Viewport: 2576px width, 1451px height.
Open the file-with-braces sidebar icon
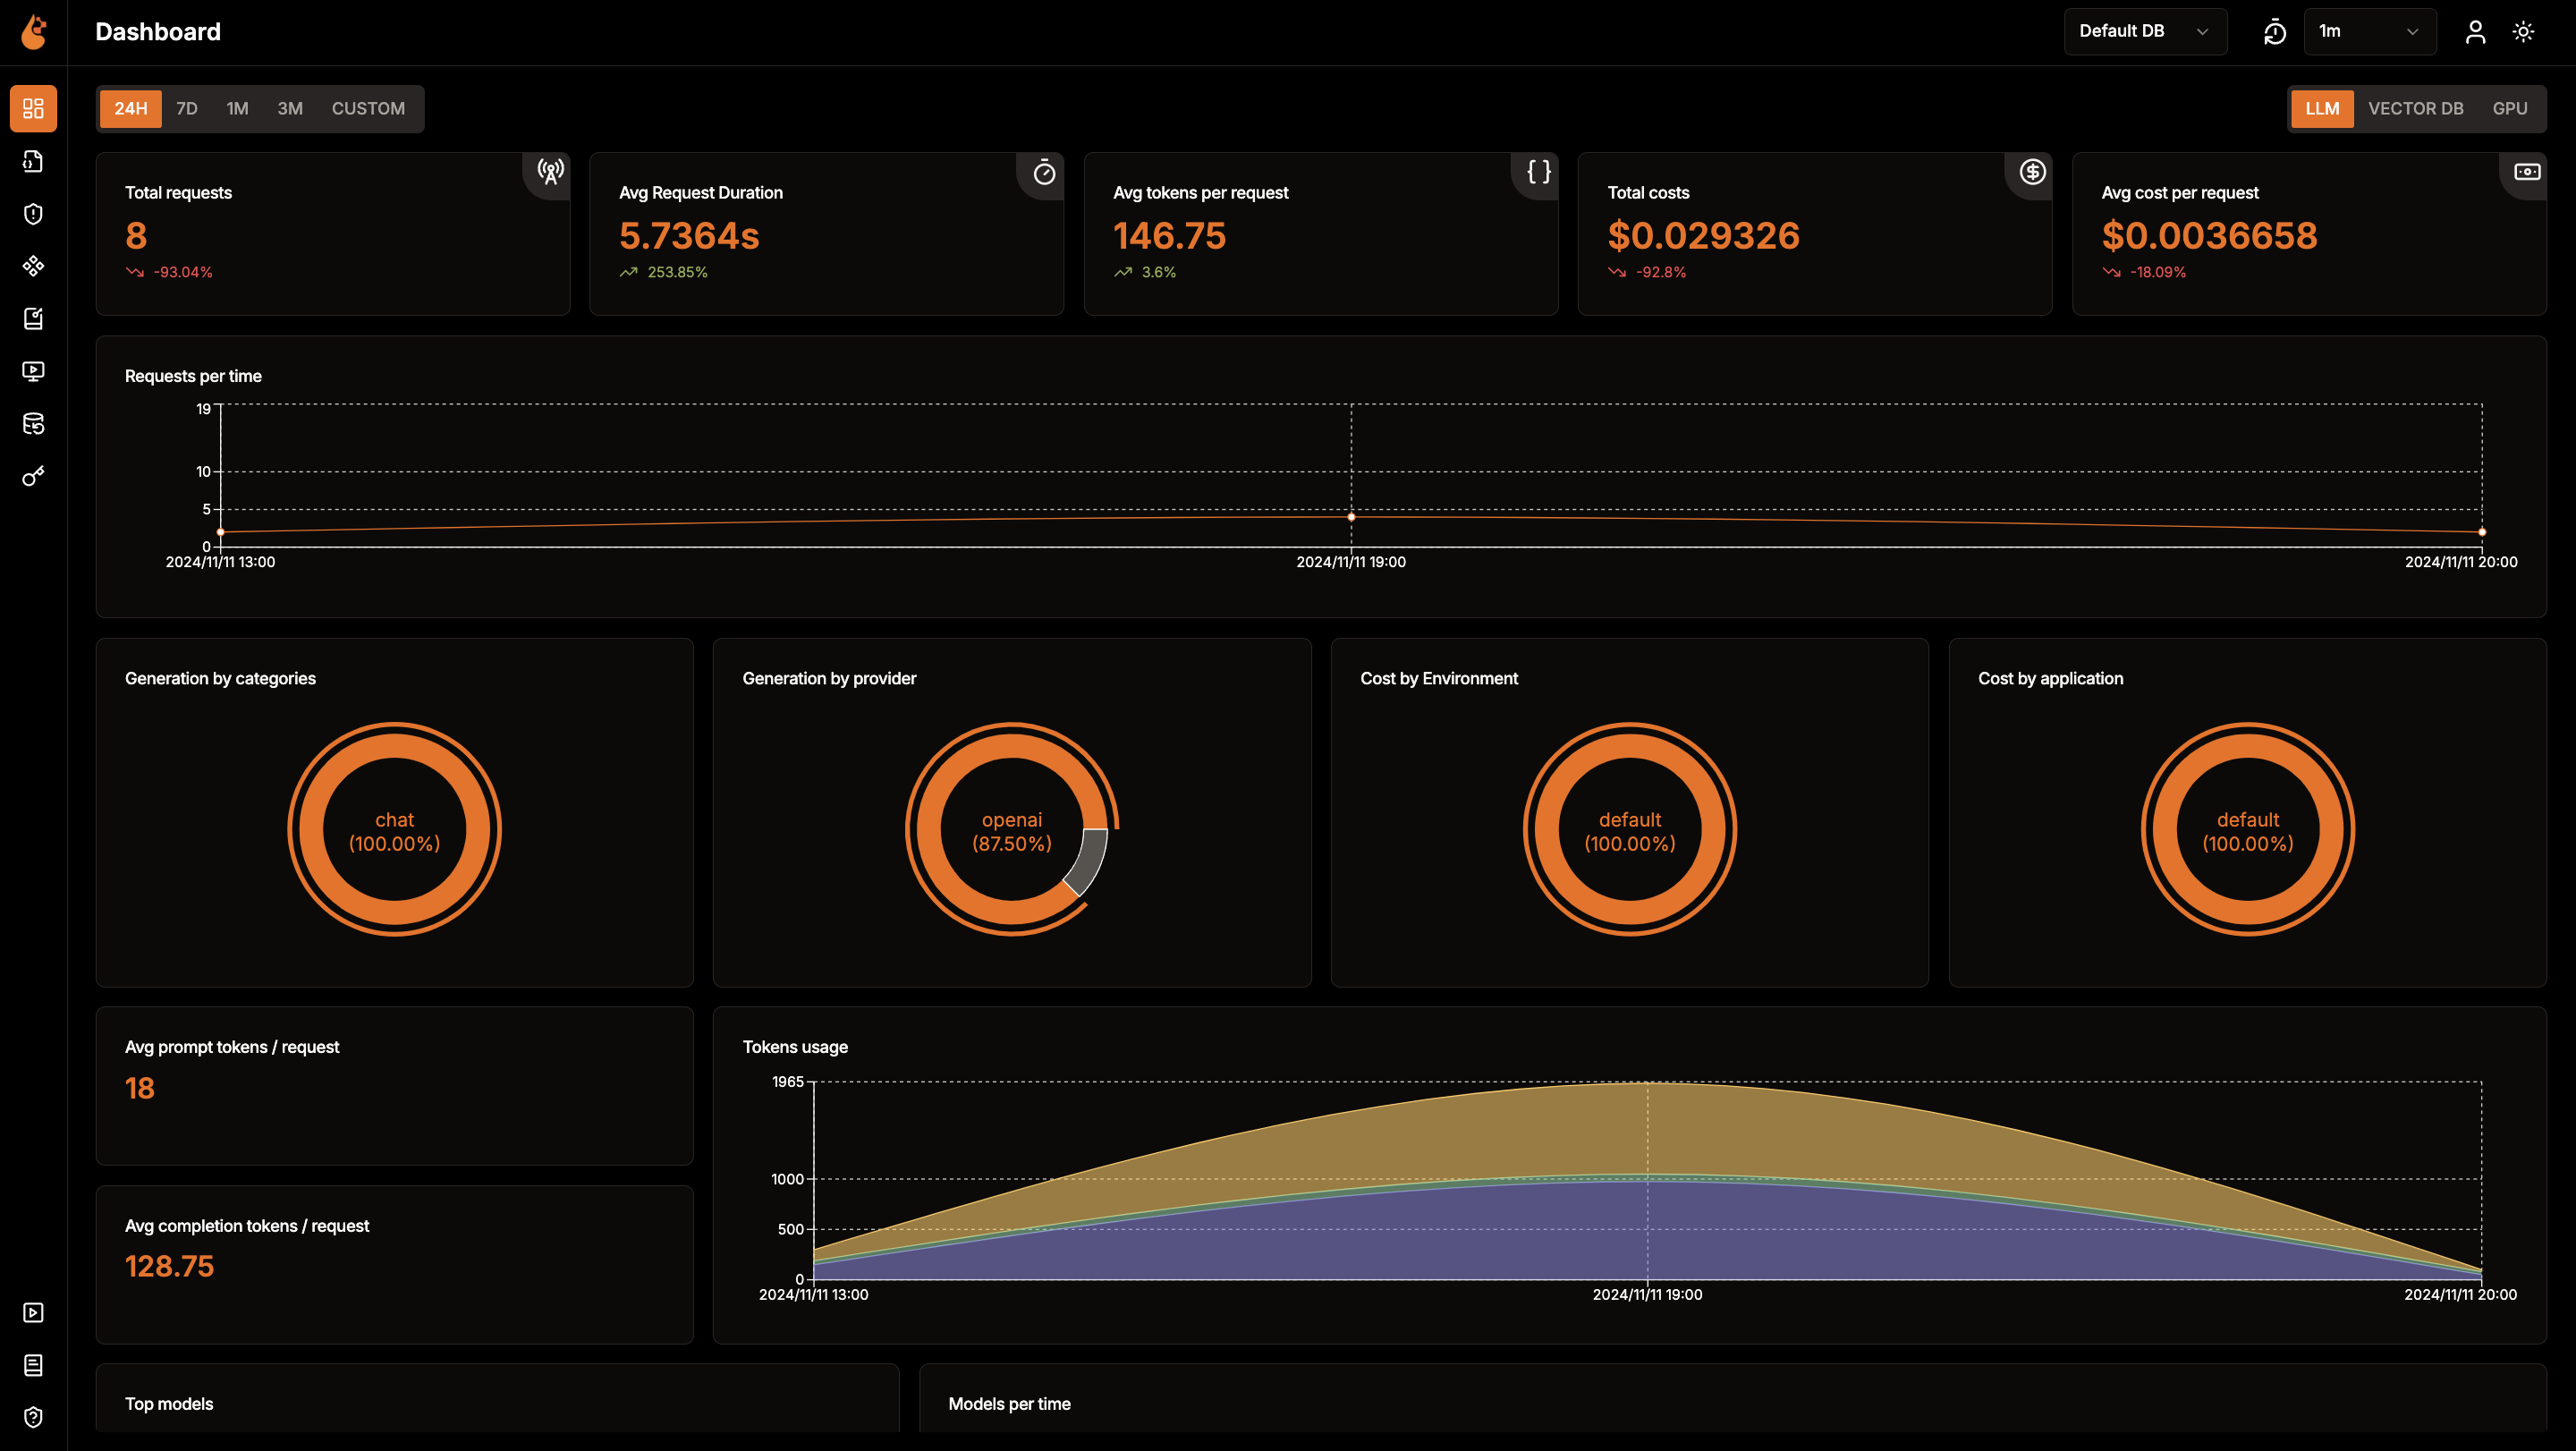click(x=33, y=161)
